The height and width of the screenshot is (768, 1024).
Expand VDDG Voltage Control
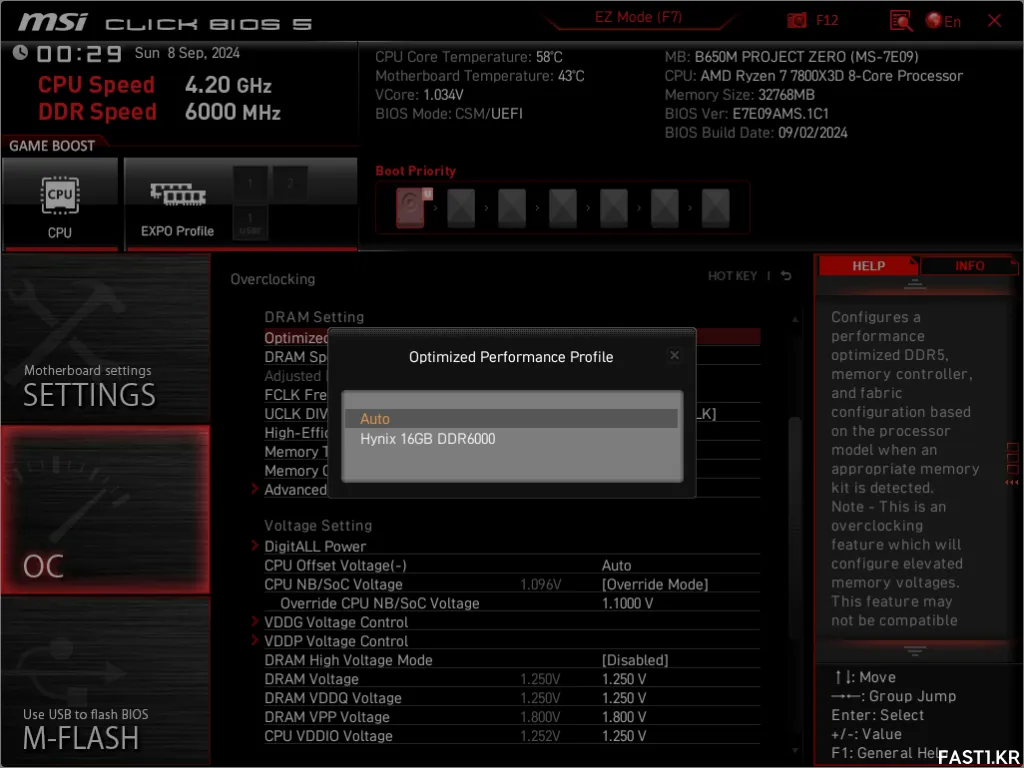(336, 622)
